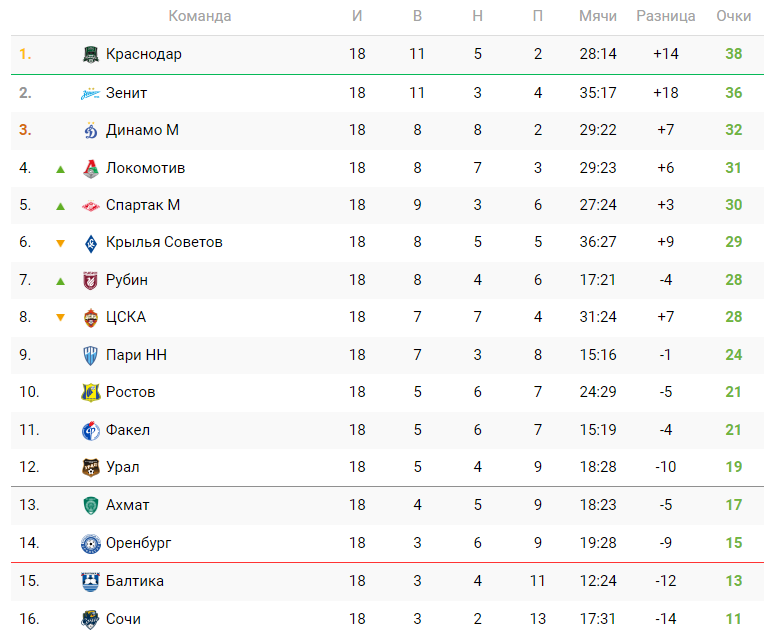Image resolution: width=766 pixels, height=634 pixels.
Task: Click the Ахмат team name
Action: 128,505
